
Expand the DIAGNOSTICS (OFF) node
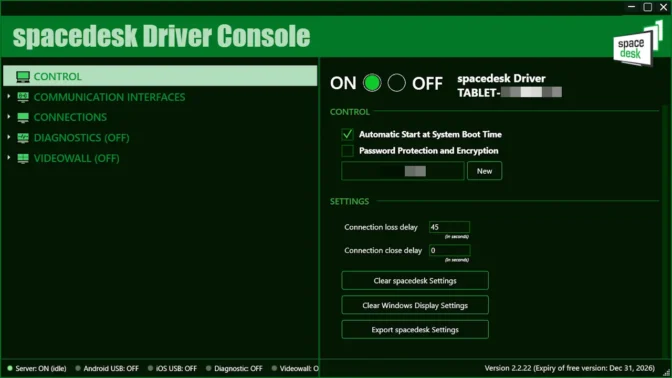[x=9, y=138]
